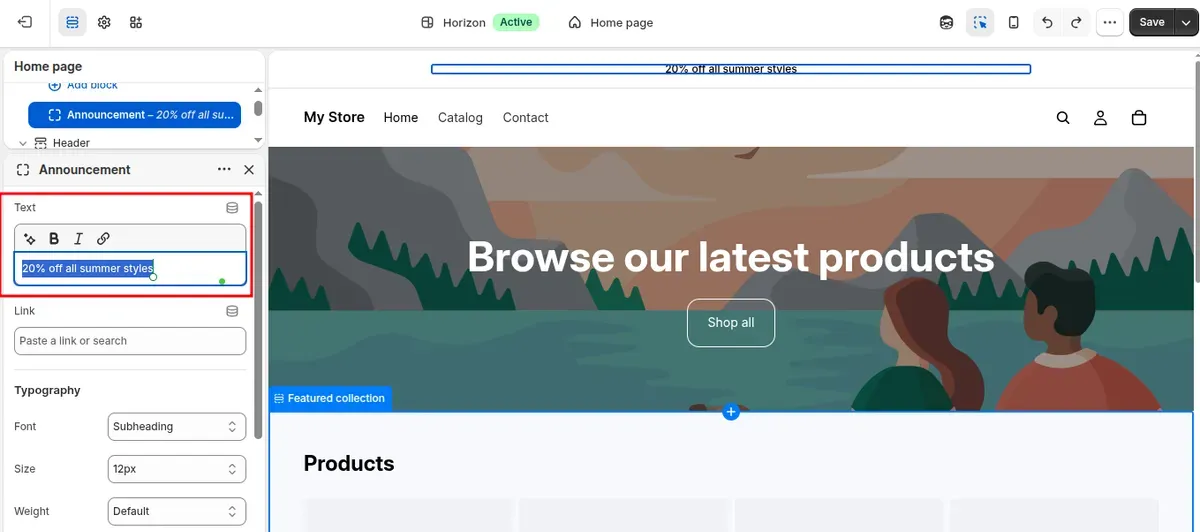Click the Horizon theme icon

(427, 22)
